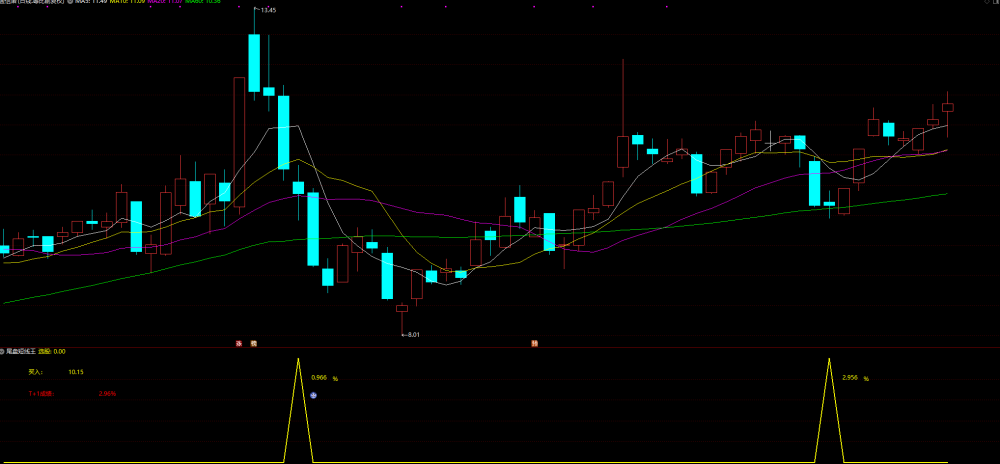Open the sub-chart indicator name selector

tap(21, 351)
